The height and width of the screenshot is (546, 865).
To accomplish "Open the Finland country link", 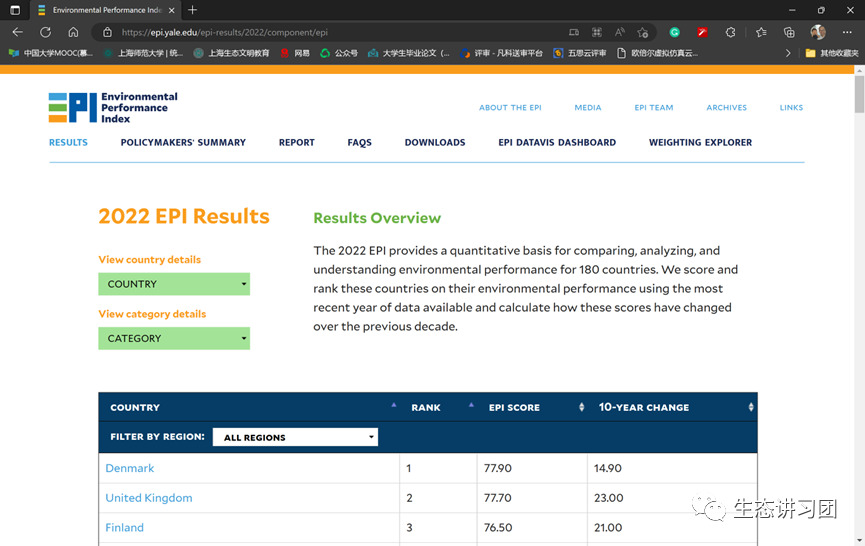I will pyautogui.click(x=124, y=528).
